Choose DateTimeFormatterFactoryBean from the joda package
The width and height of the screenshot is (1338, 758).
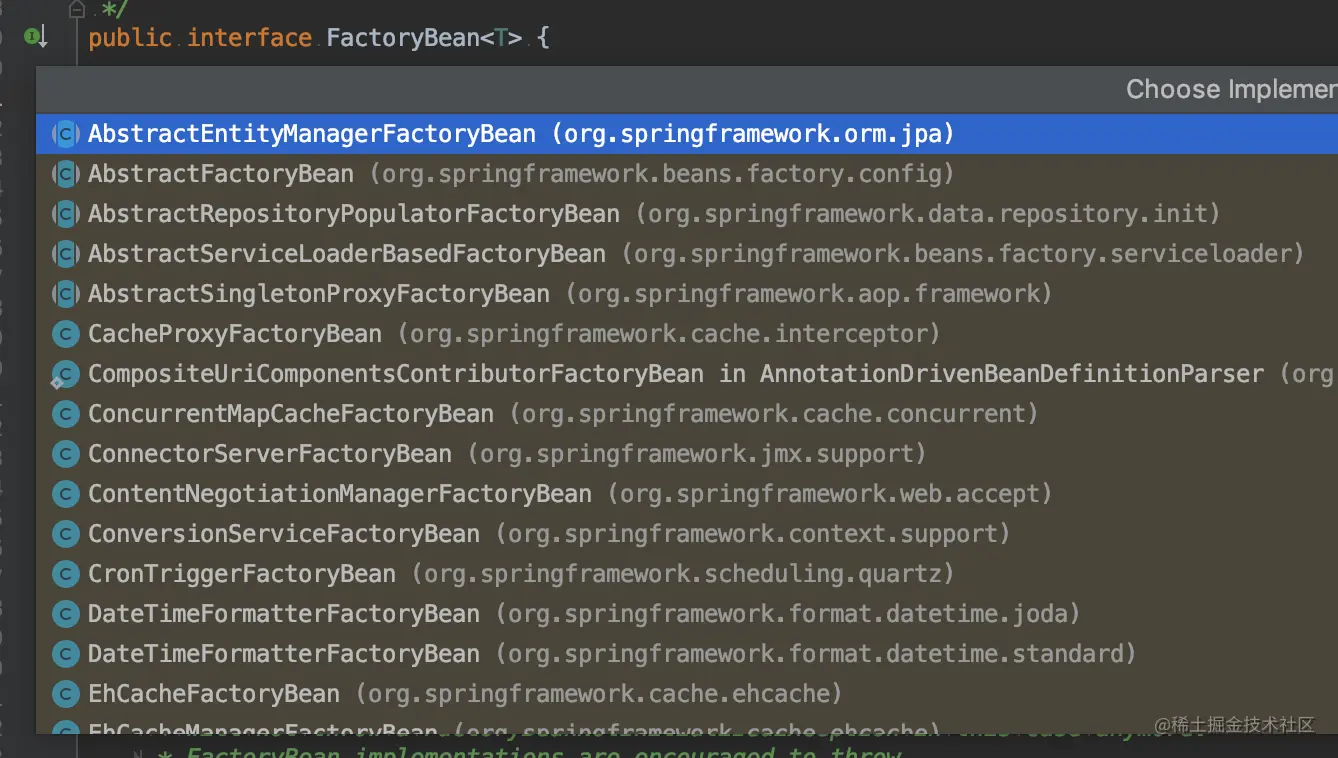[283, 613]
